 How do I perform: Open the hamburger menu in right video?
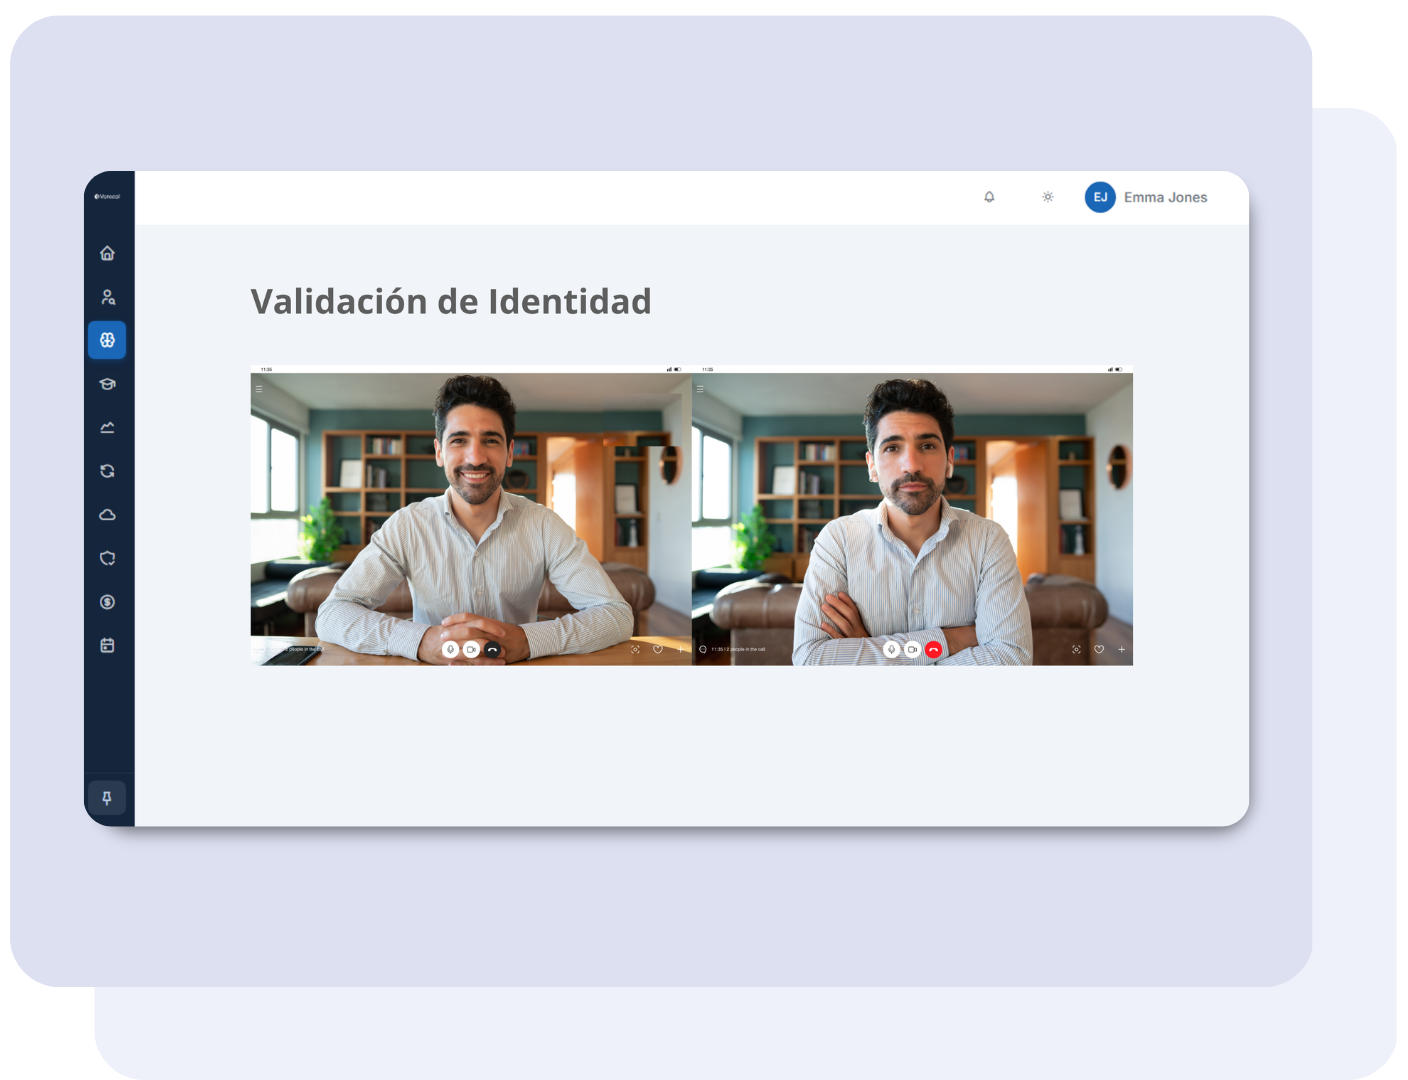[x=700, y=389]
